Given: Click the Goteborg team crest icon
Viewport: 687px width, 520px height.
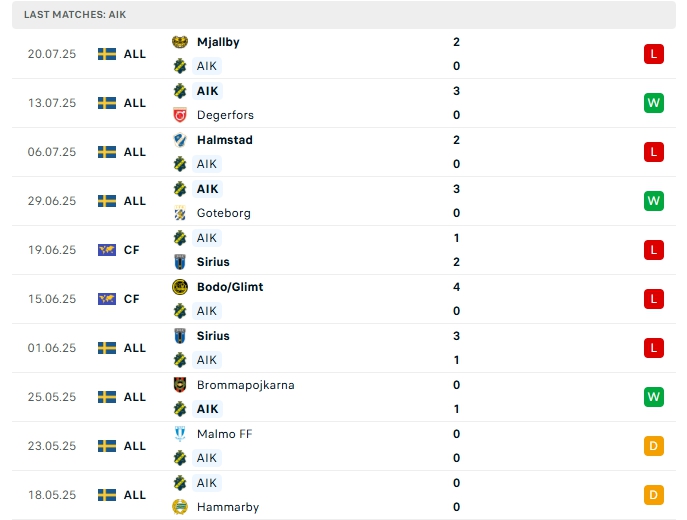Looking at the screenshot, I should [180, 213].
